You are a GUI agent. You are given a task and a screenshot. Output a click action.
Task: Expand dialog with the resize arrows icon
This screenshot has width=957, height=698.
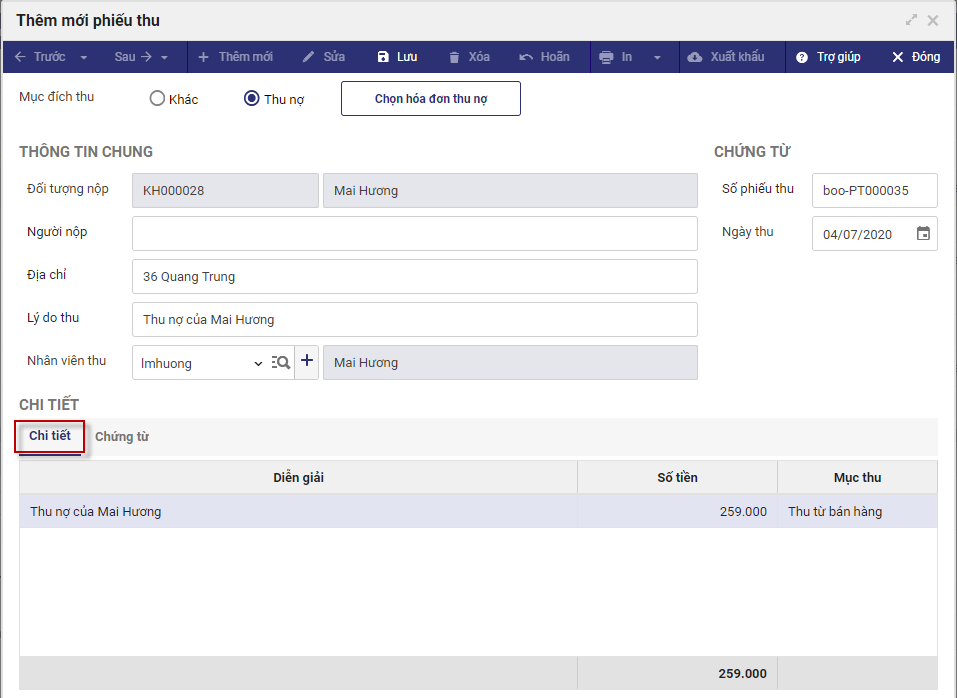point(911,20)
